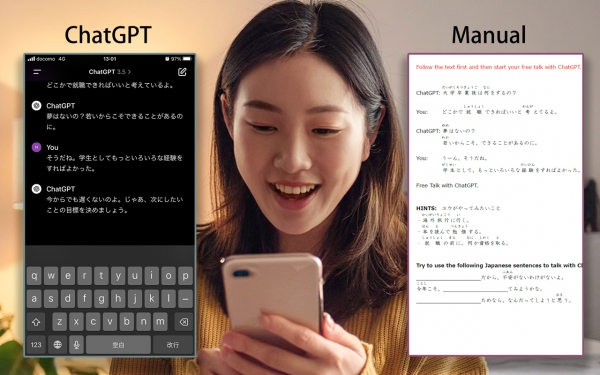
Task: Tap ChatGPT avatar beside the 夢はないの message
Action: tap(36, 106)
